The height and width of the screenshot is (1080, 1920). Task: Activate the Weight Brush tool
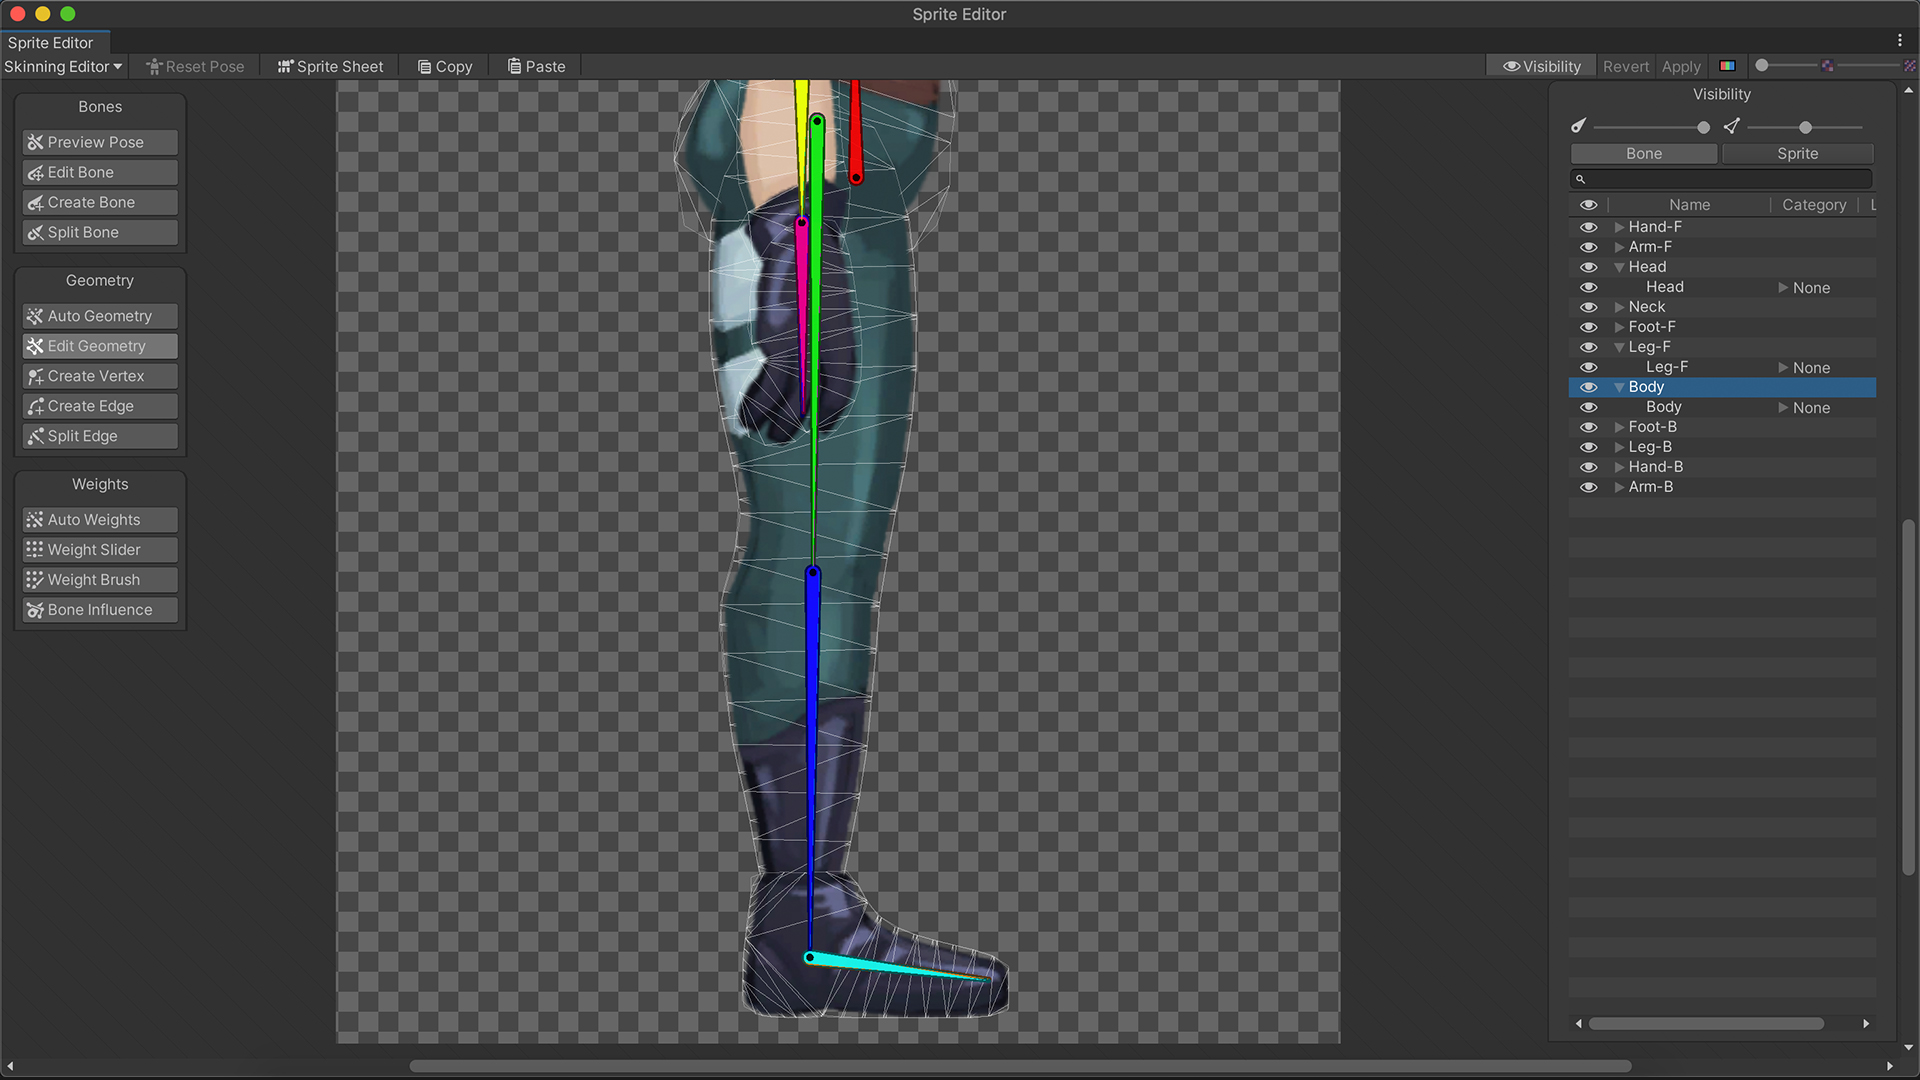tap(98, 579)
